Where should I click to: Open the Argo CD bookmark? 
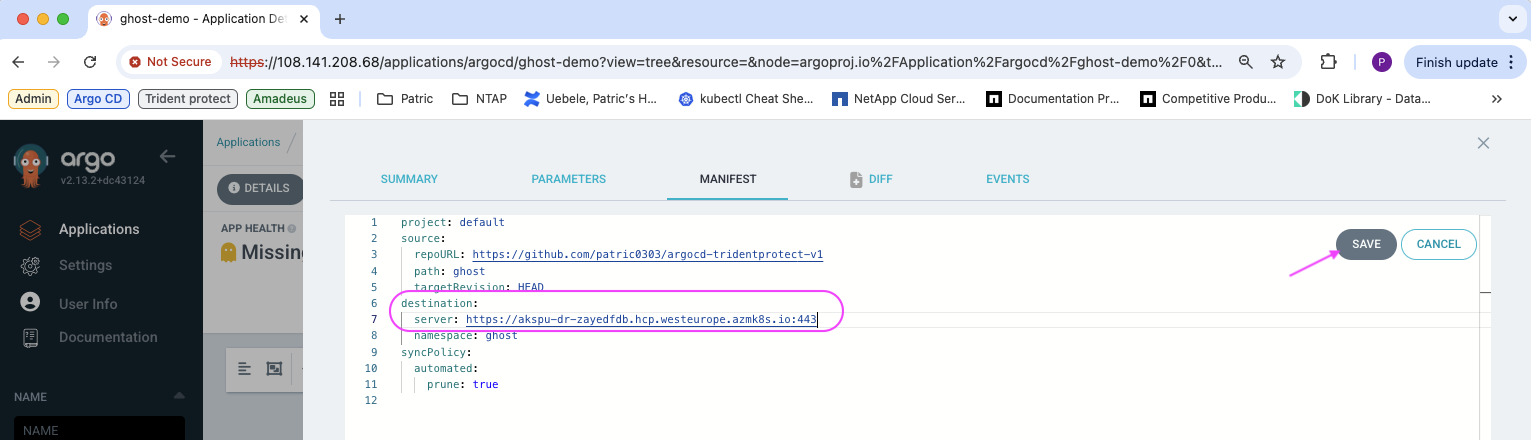99,99
